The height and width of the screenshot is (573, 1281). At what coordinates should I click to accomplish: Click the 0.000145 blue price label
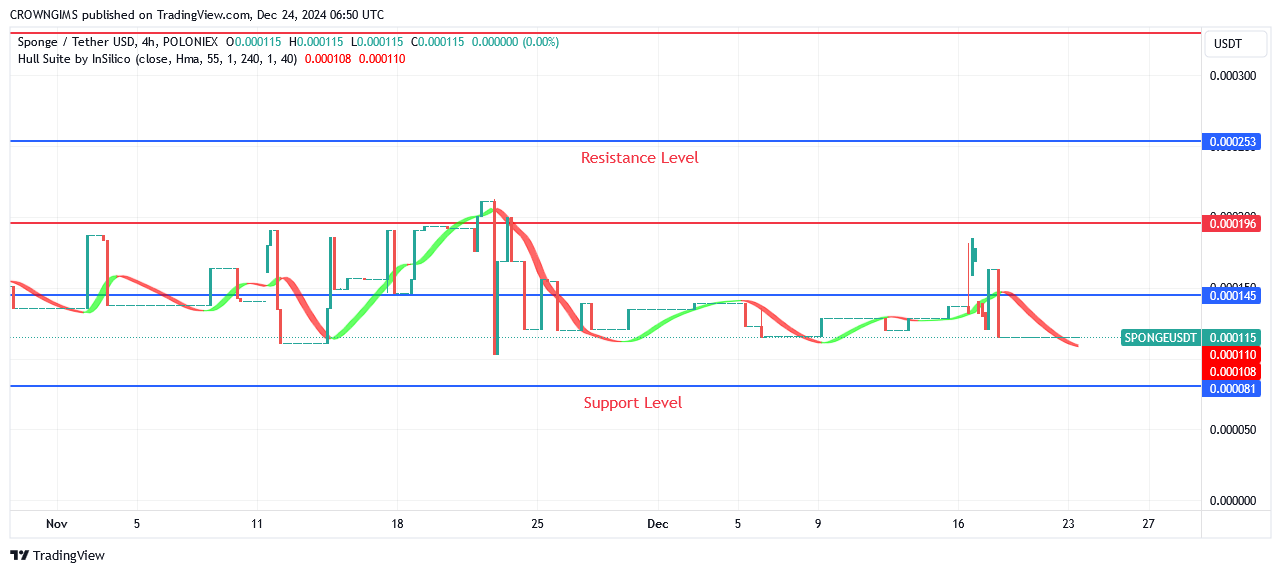[1231, 295]
